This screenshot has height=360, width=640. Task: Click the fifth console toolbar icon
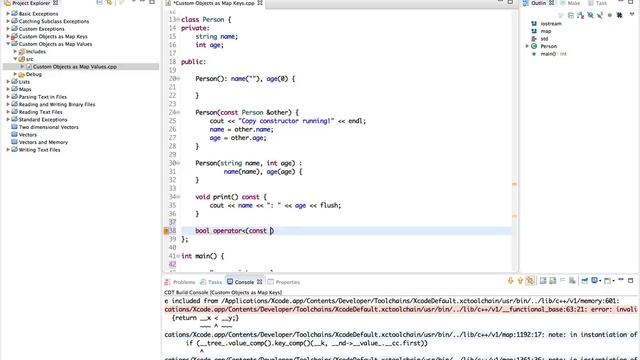(553, 281)
